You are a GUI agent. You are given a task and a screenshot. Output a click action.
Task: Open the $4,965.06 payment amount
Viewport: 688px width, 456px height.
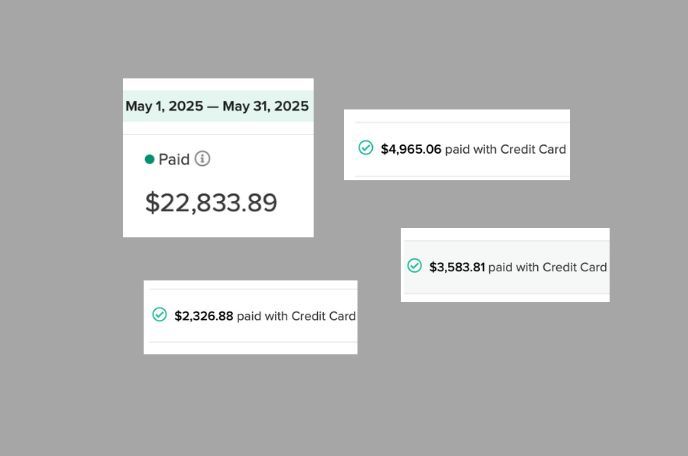point(411,149)
